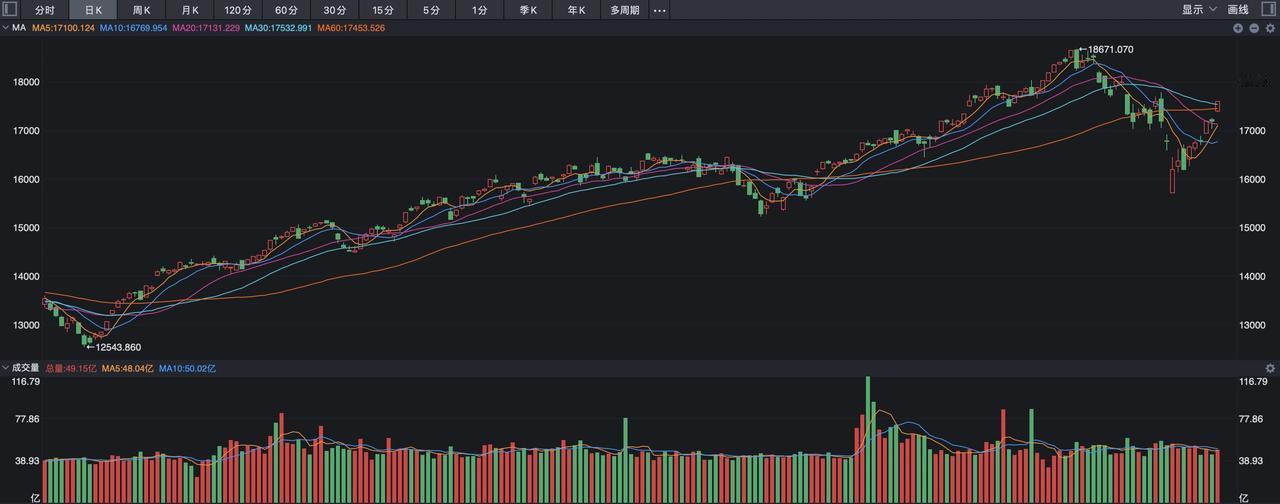The width and height of the screenshot is (1280, 504).
Task: Open the 显示 display dropdown
Action: point(1199,10)
